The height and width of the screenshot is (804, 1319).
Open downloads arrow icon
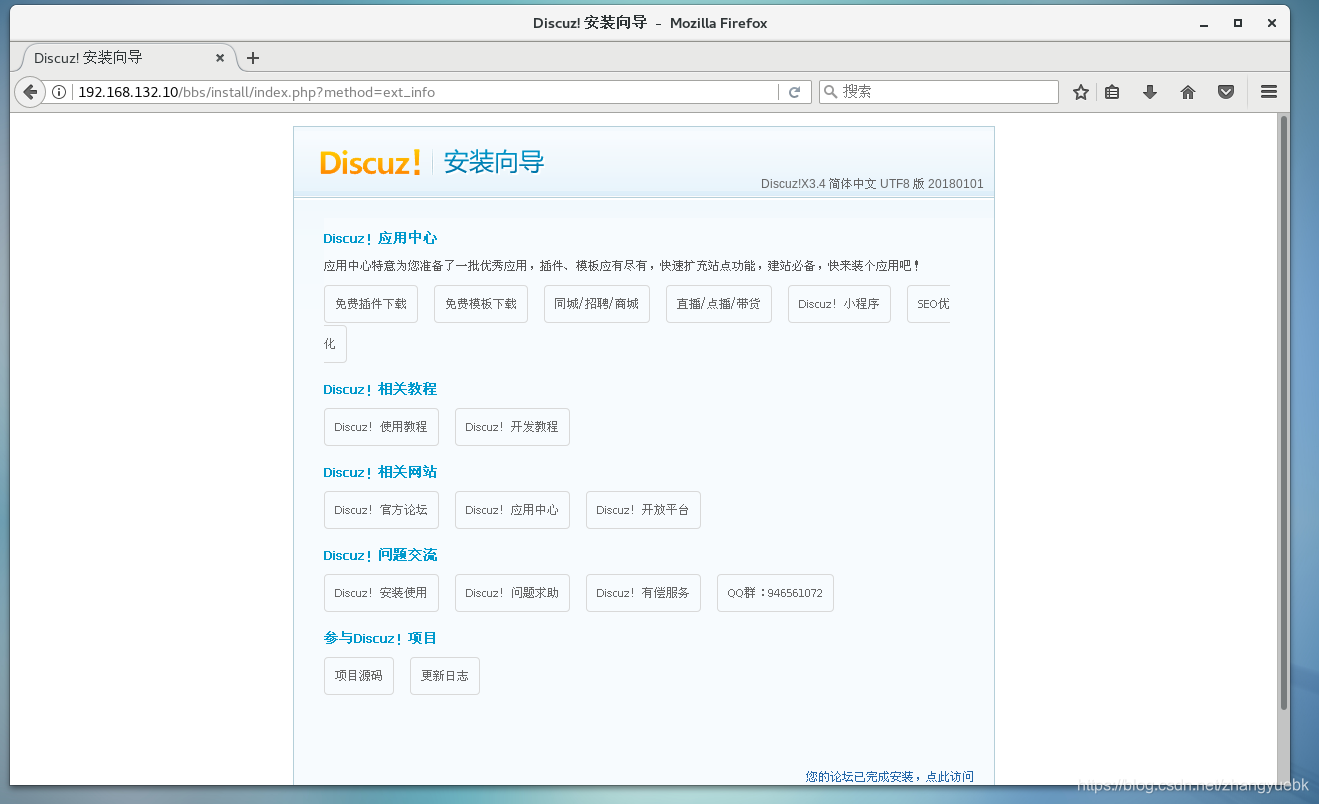tap(1150, 92)
